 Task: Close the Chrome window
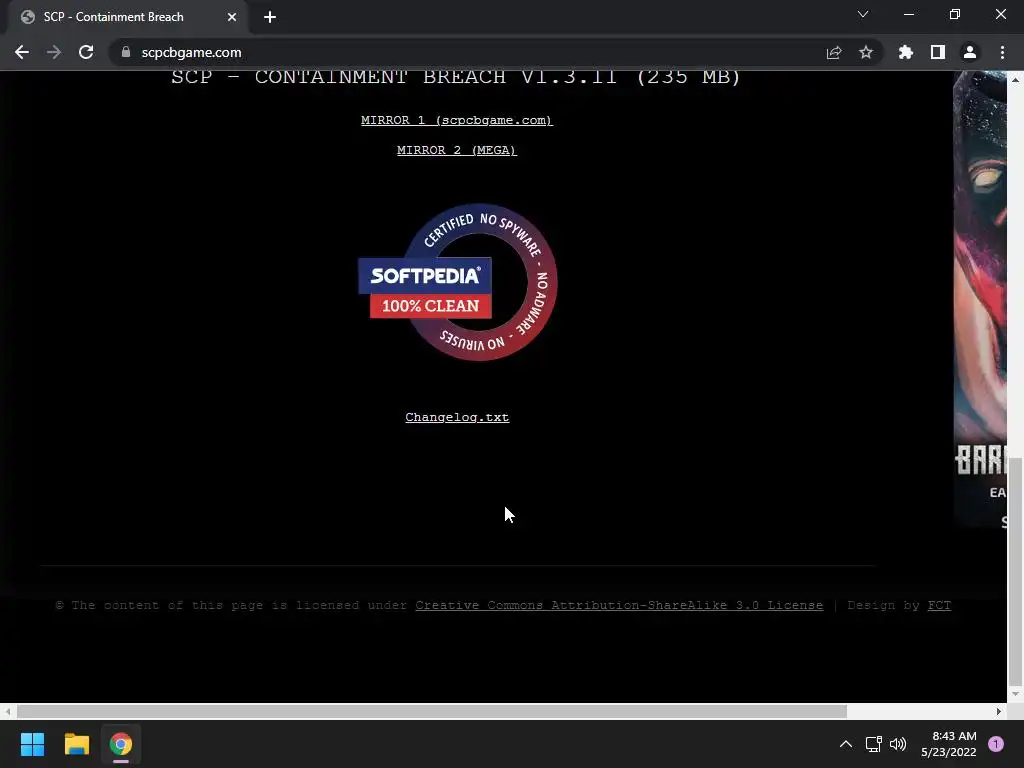tap(1000, 14)
